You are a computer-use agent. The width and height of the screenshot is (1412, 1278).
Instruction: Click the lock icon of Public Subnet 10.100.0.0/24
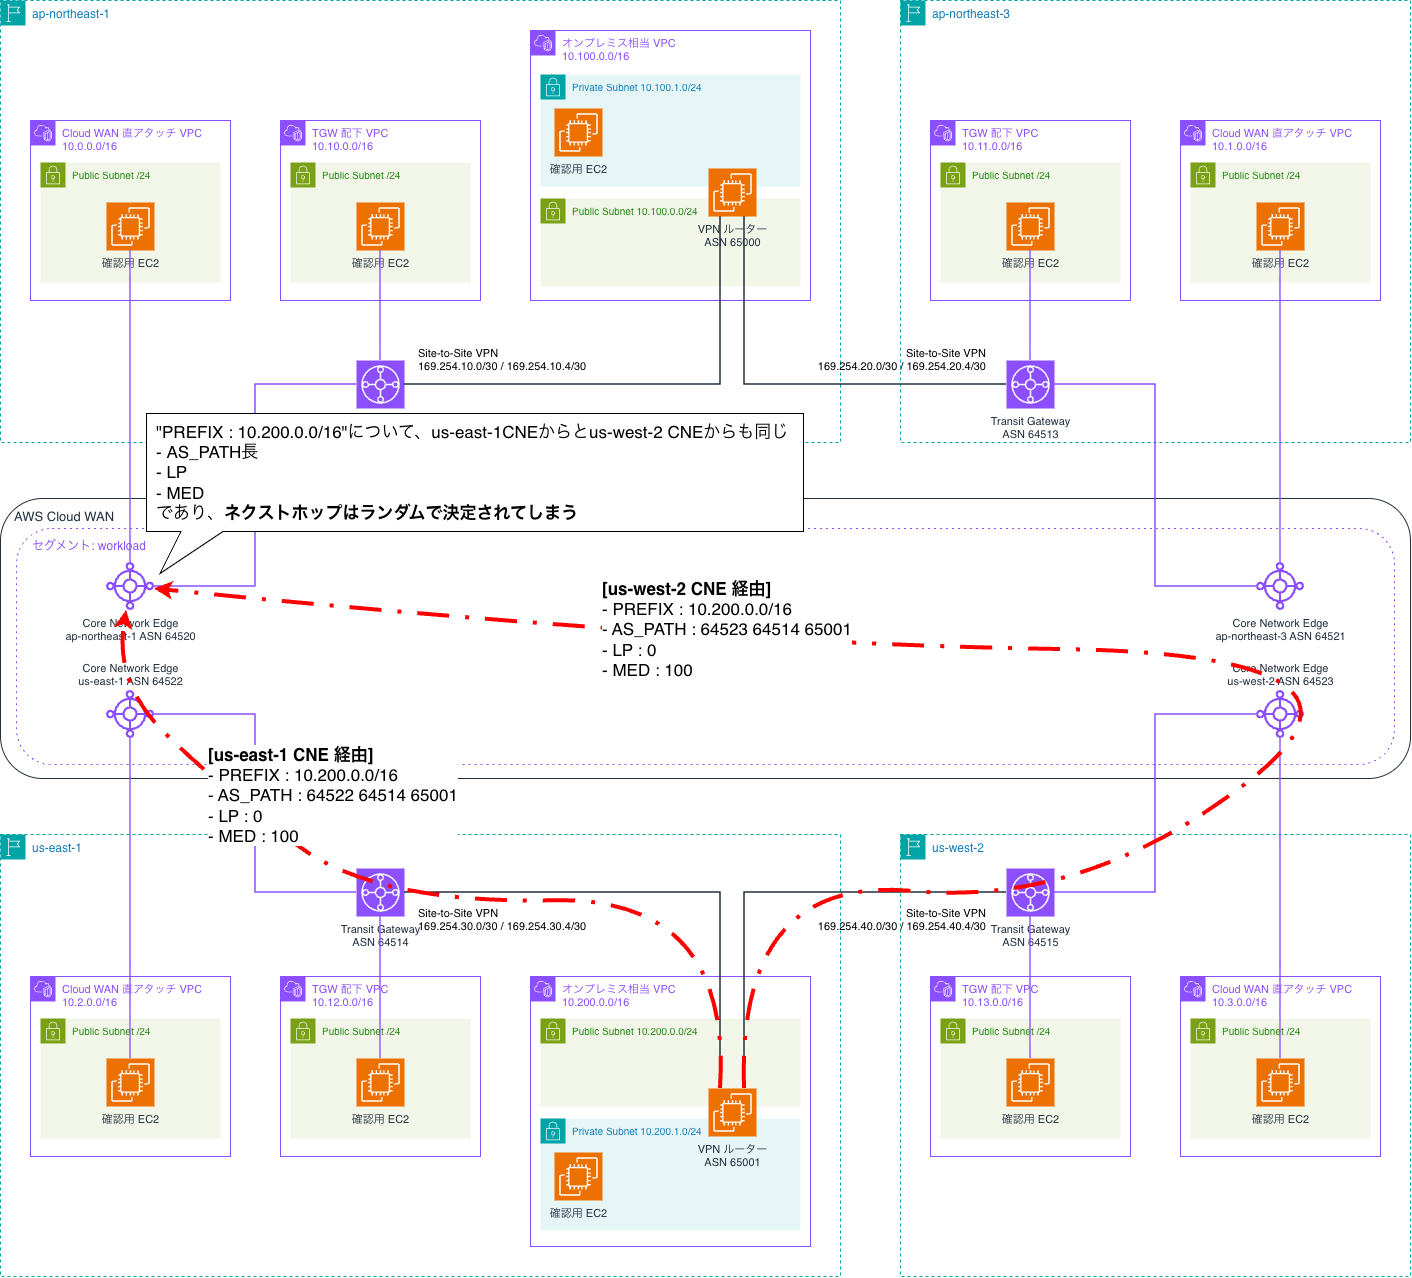tap(553, 211)
